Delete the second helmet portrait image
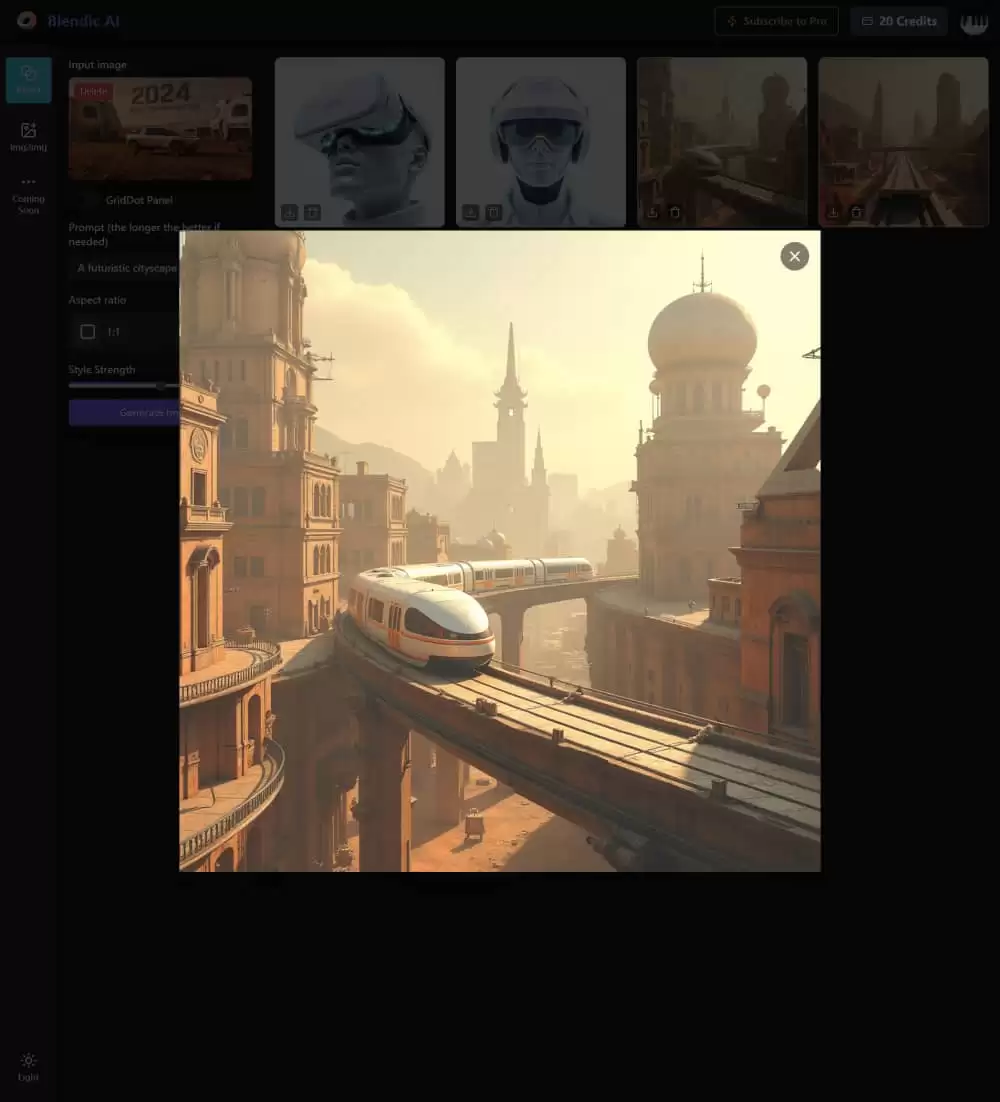1000x1102 pixels. (x=493, y=212)
